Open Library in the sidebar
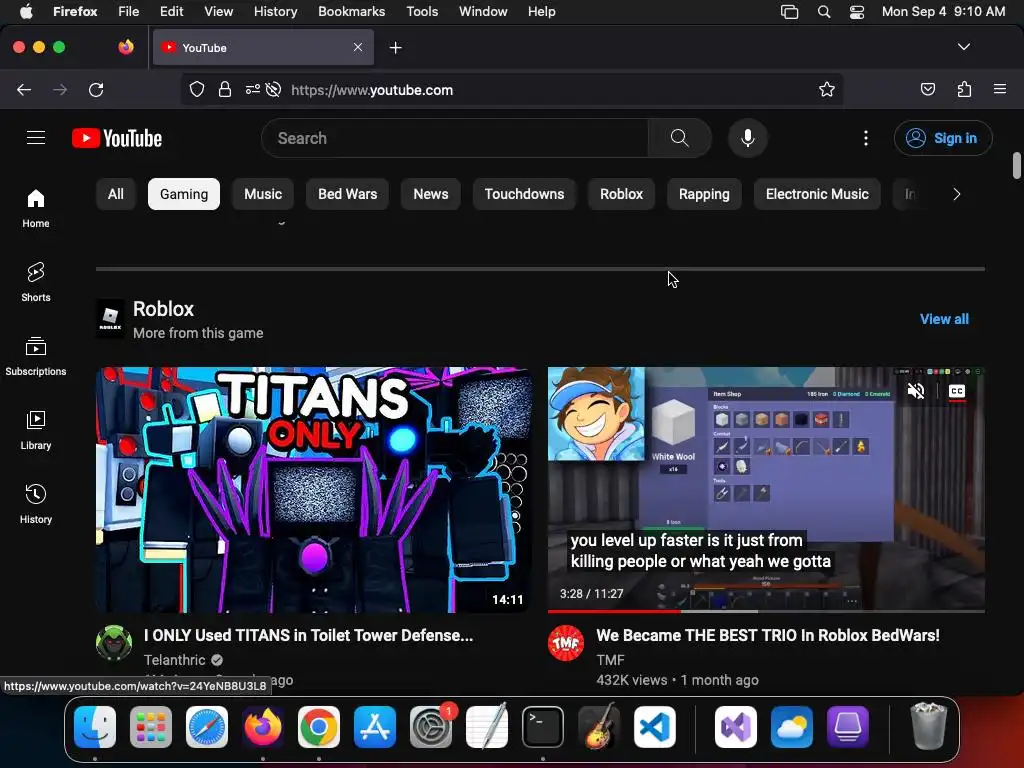This screenshot has height=768, width=1024. (36, 430)
